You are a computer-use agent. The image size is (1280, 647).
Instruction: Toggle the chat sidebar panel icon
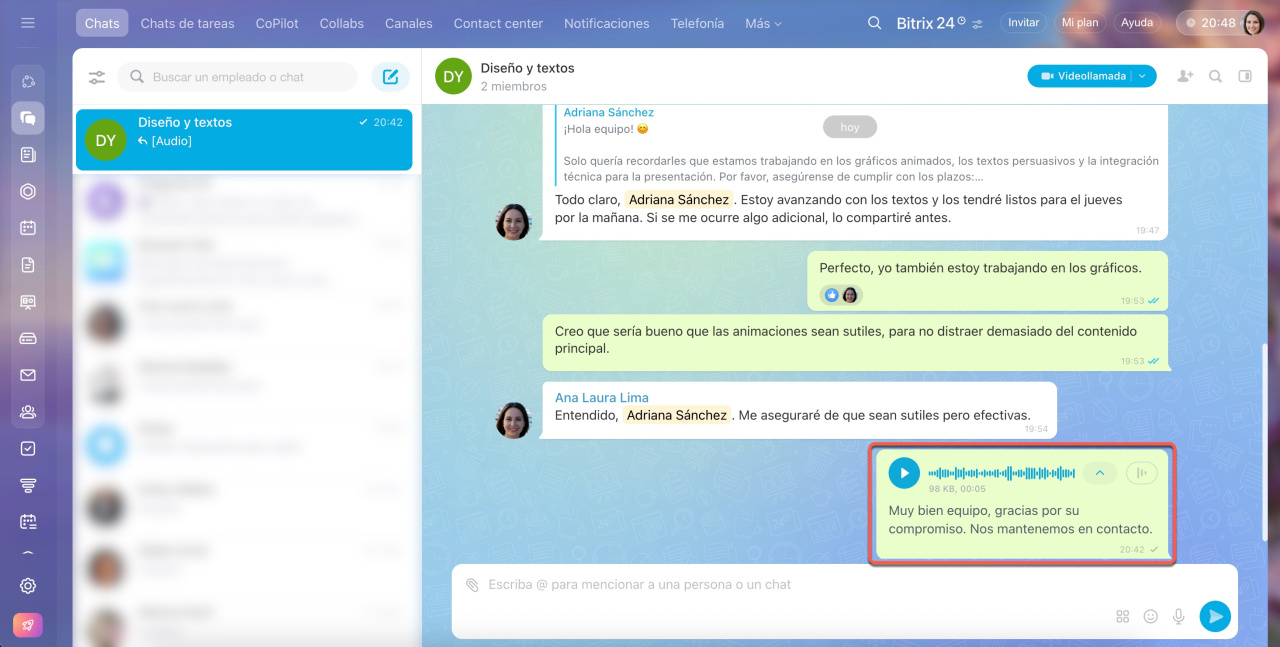pos(1245,76)
